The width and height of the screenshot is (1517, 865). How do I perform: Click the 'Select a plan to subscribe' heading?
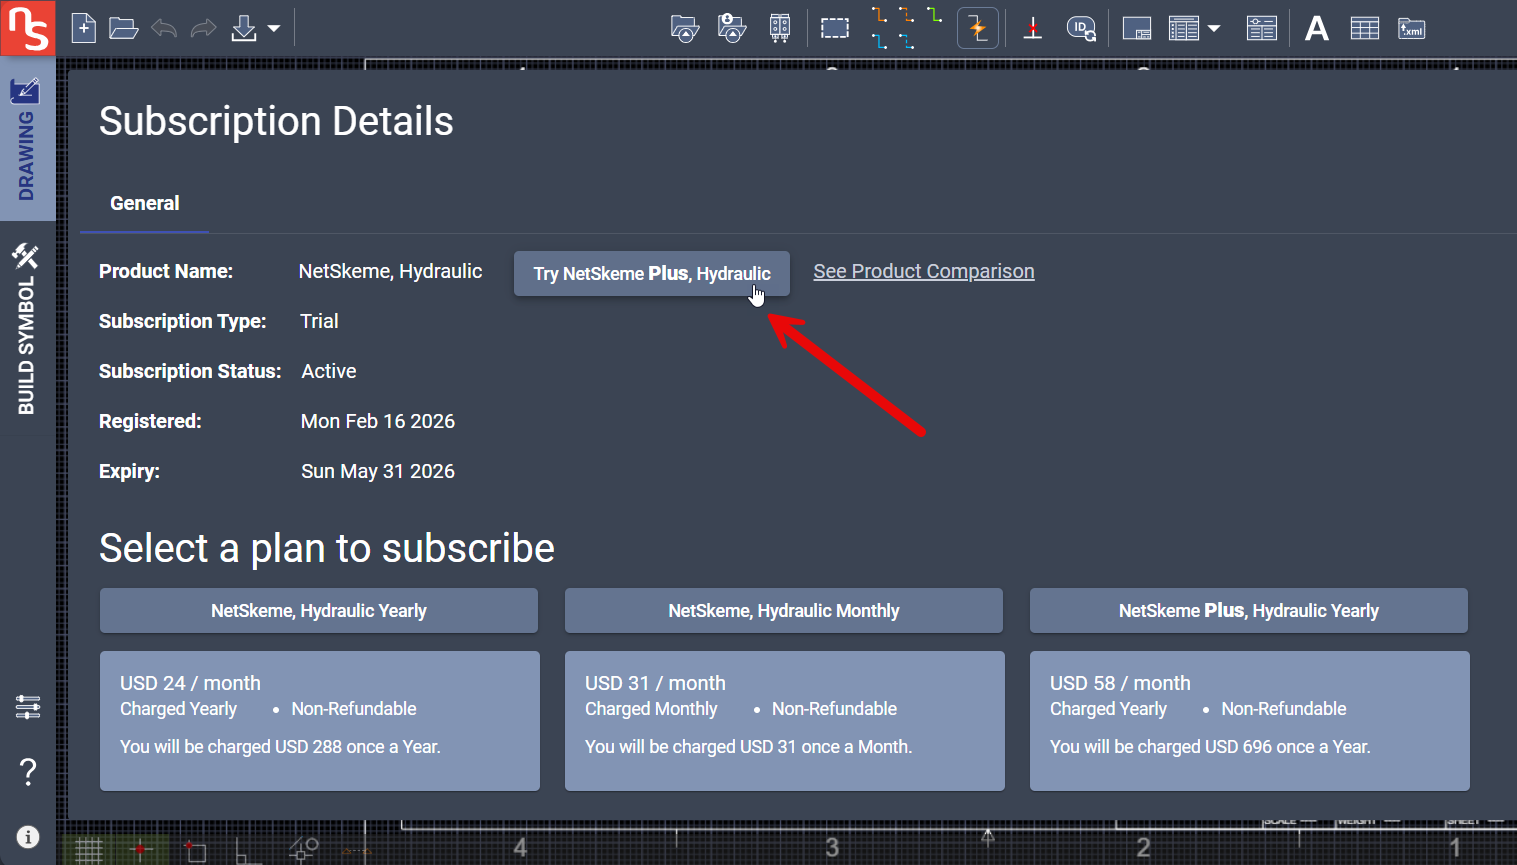pos(327,548)
